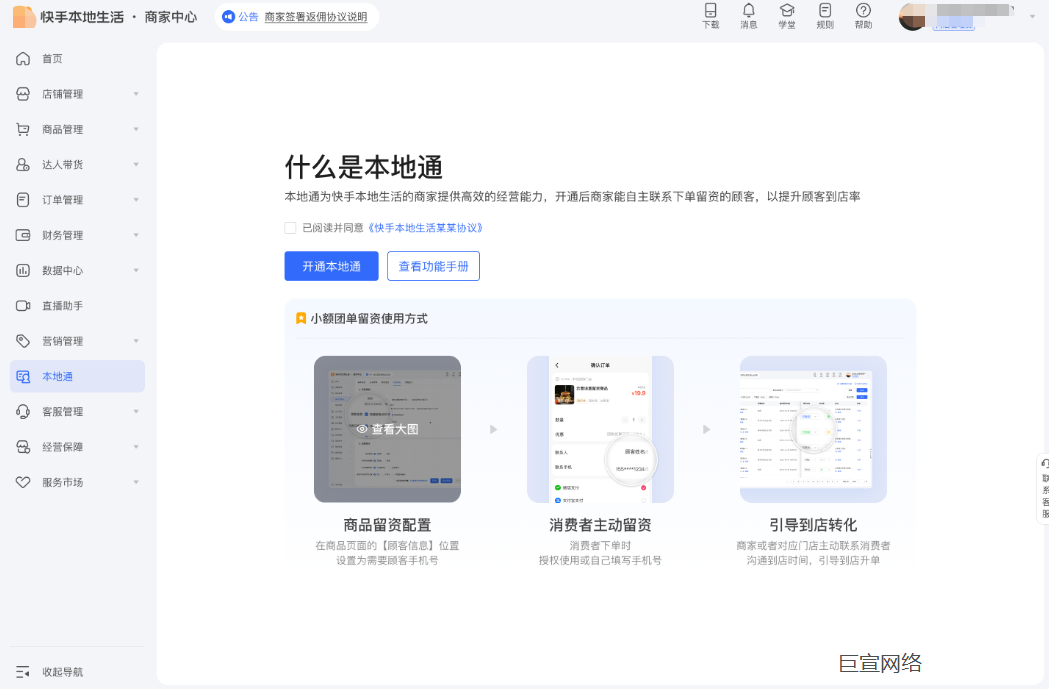This screenshot has height=689, width=1049.
Task: Open 《快手本地生活某某协议》 agreement link
Action: [x=428, y=228]
